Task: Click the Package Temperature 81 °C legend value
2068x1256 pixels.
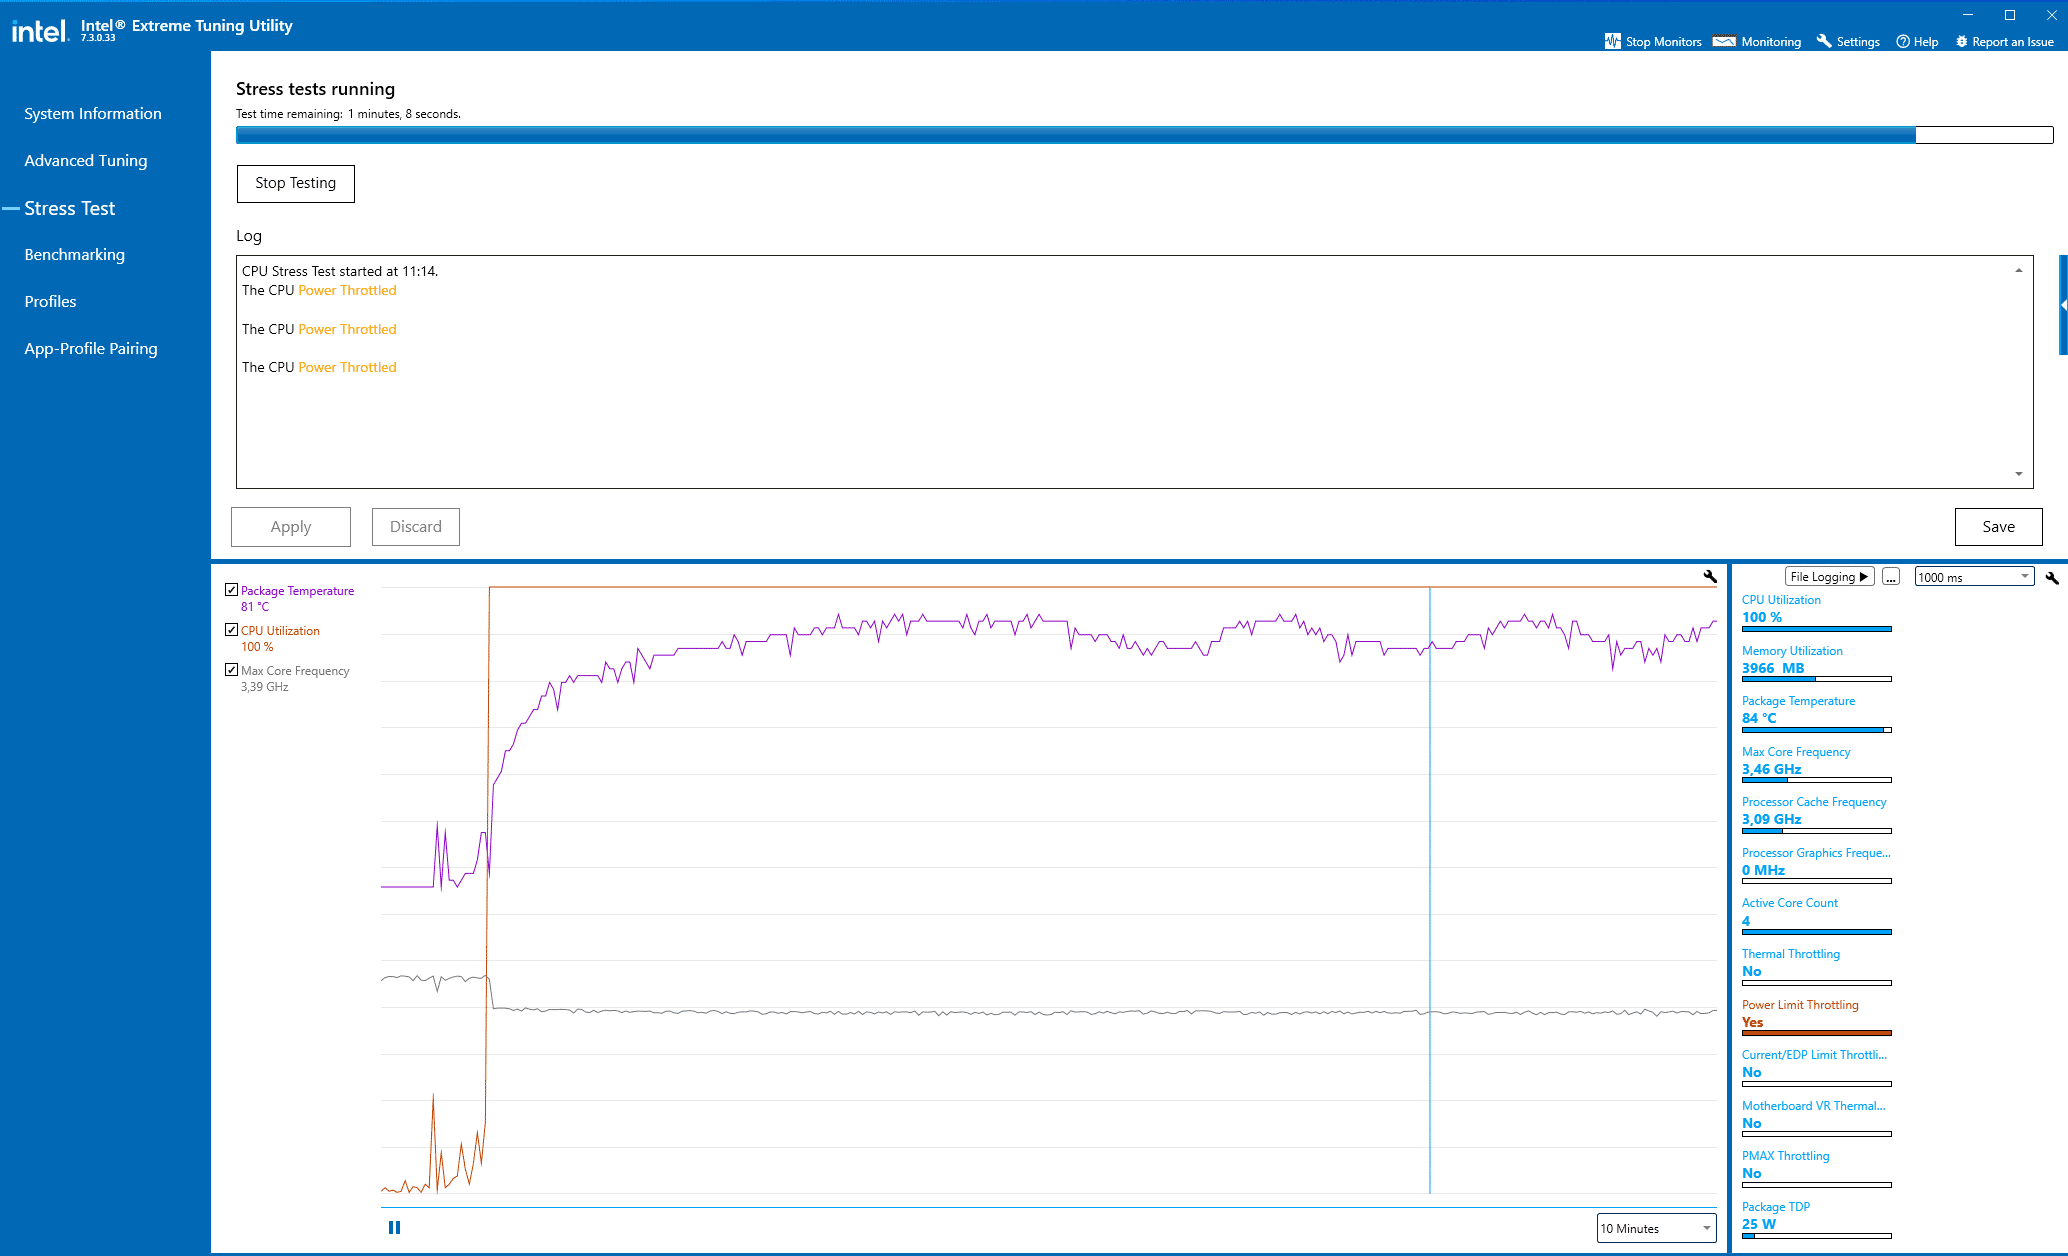Action: [x=255, y=607]
